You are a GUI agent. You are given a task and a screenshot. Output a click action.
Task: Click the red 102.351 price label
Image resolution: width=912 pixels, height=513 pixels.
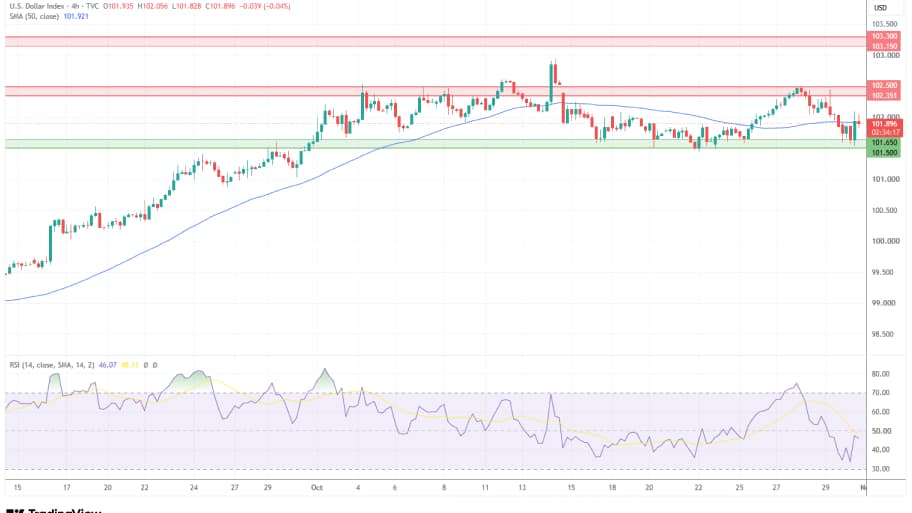884,95
